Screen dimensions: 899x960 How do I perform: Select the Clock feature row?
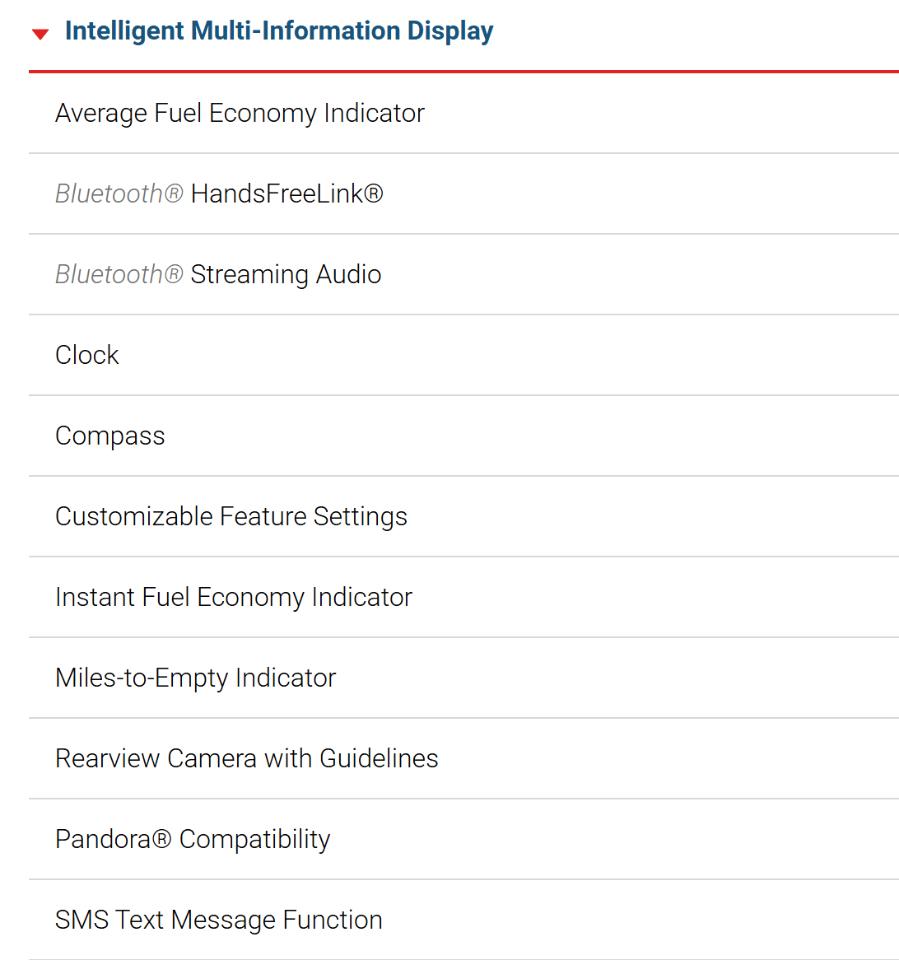pos(464,355)
